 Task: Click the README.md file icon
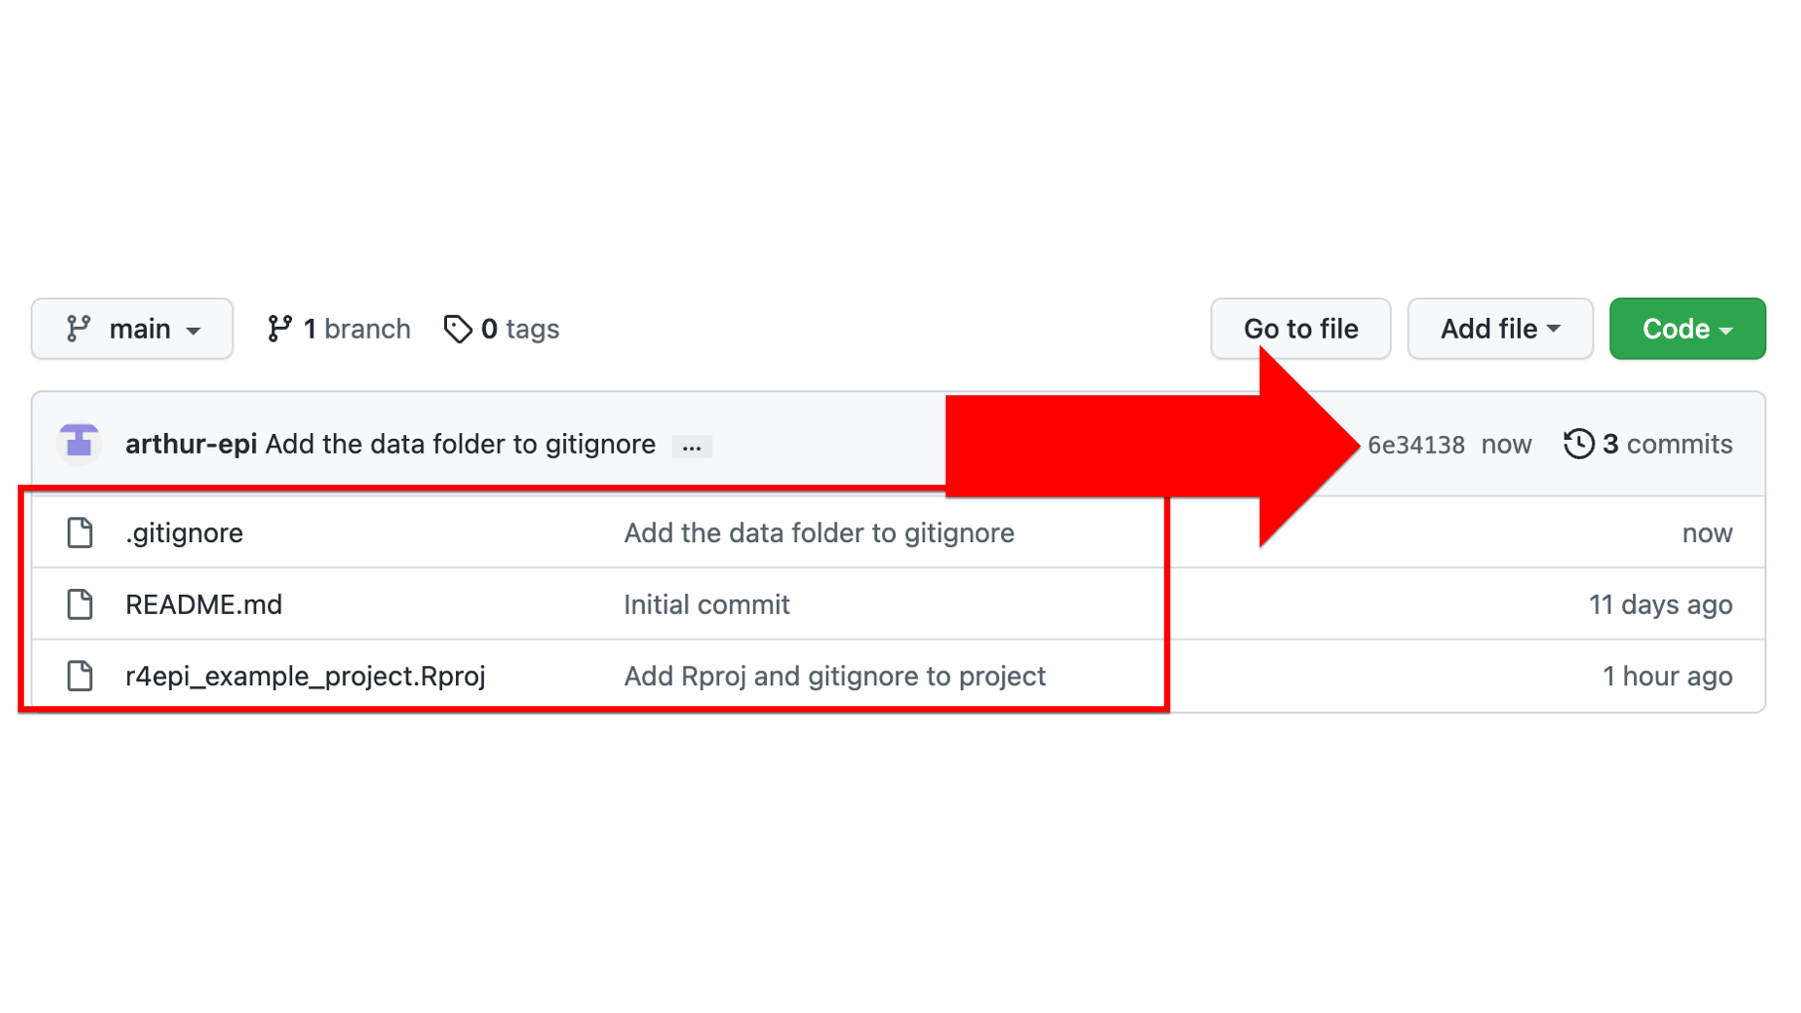[x=80, y=604]
